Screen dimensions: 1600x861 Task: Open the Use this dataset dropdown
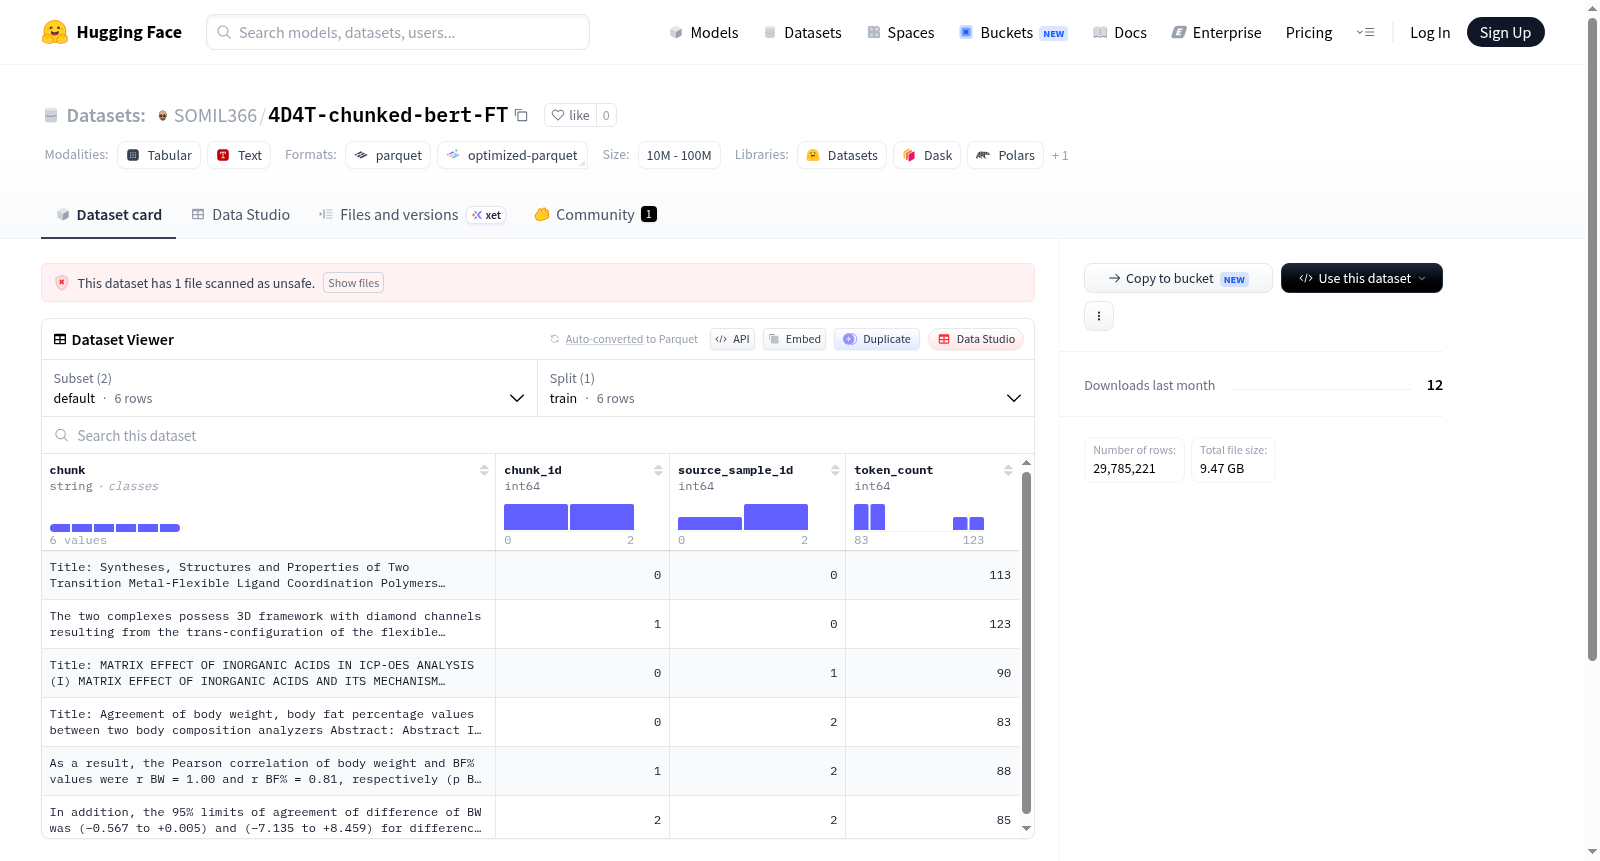(x=1361, y=278)
